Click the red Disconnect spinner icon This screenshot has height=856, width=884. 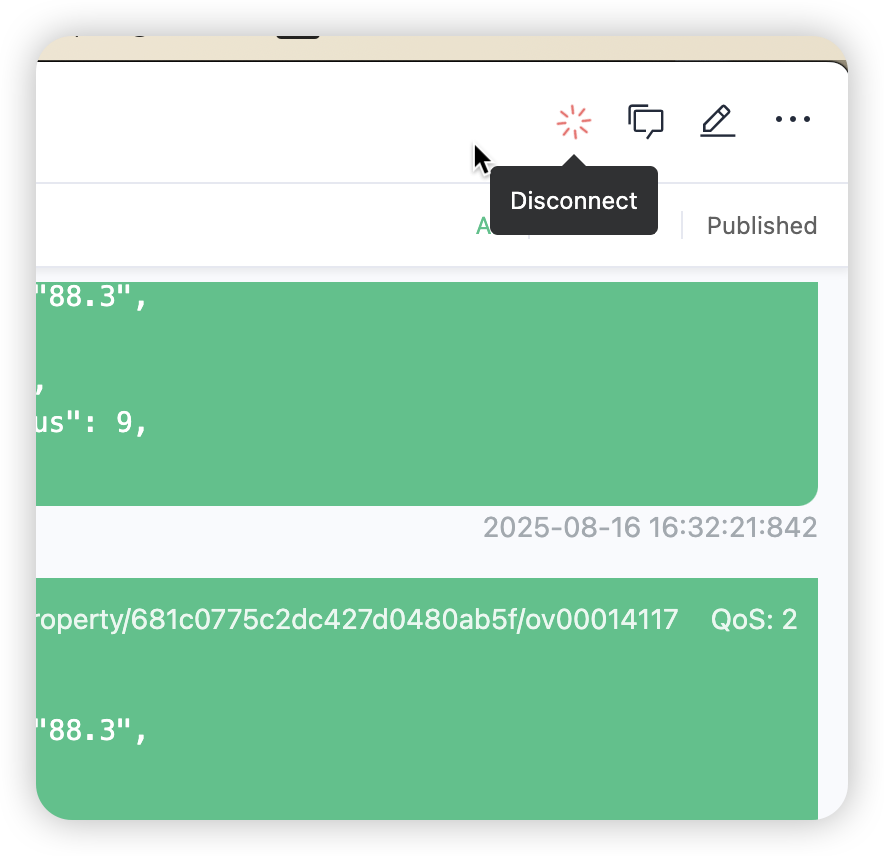click(573, 121)
